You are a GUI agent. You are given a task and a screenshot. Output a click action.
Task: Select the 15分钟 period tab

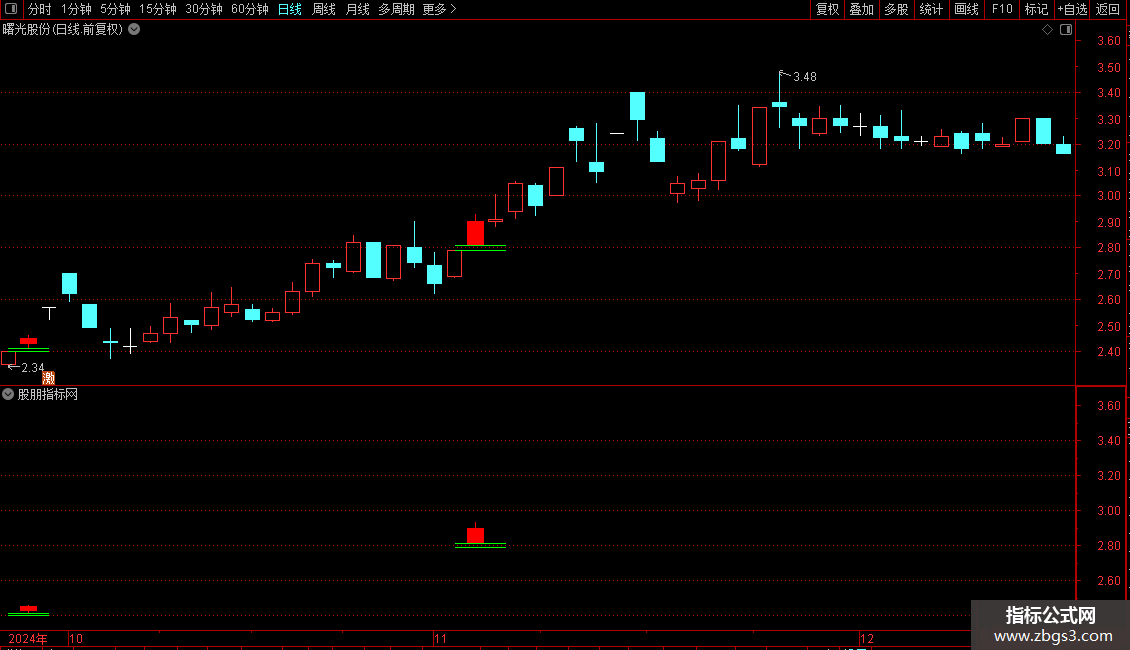(158, 9)
